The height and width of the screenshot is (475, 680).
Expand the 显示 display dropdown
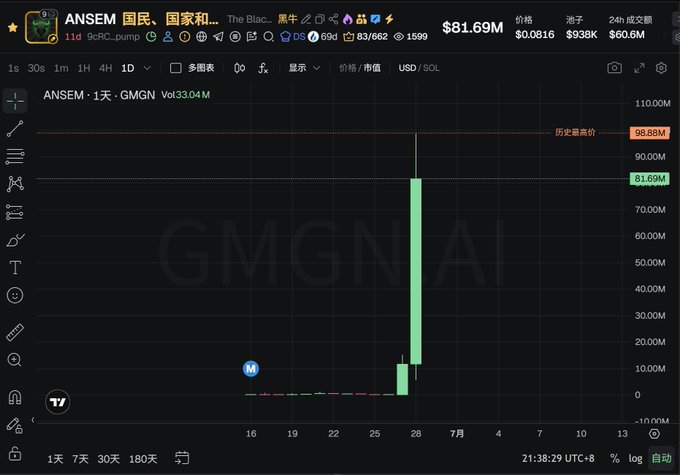tap(304, 68)
